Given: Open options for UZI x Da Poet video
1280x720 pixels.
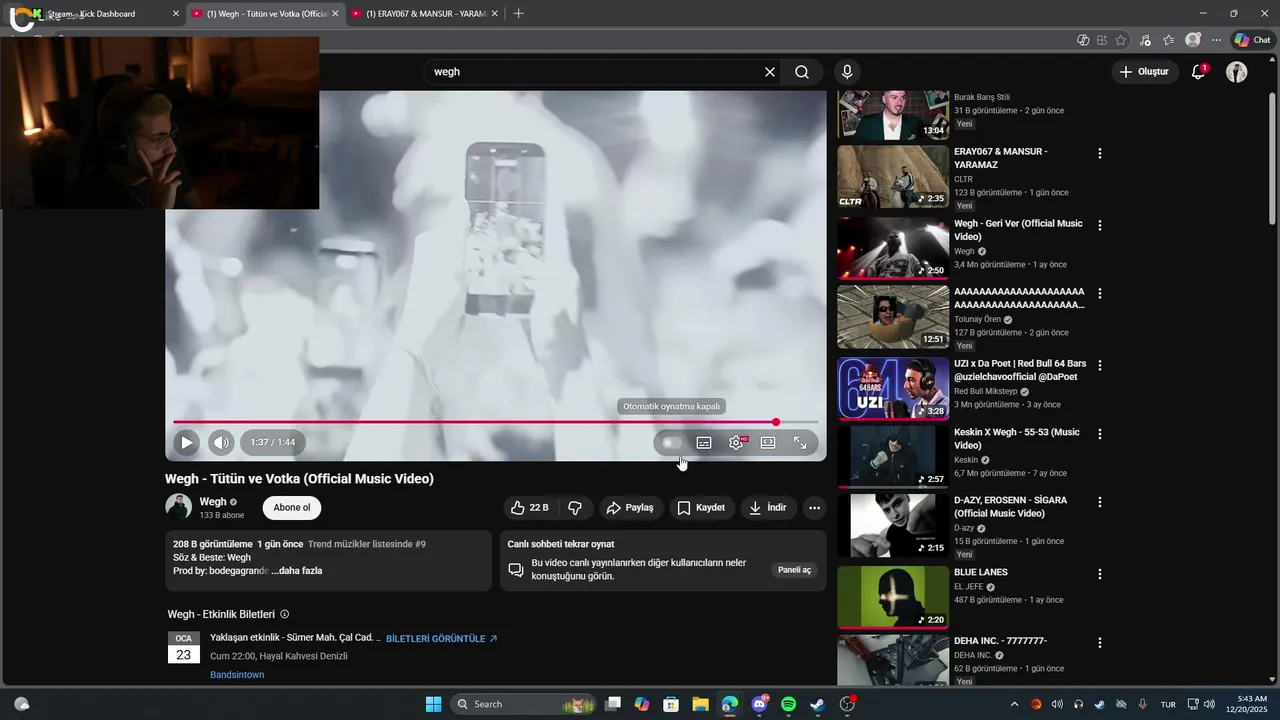Looking at the screenshot, I should coord(1100,366).
